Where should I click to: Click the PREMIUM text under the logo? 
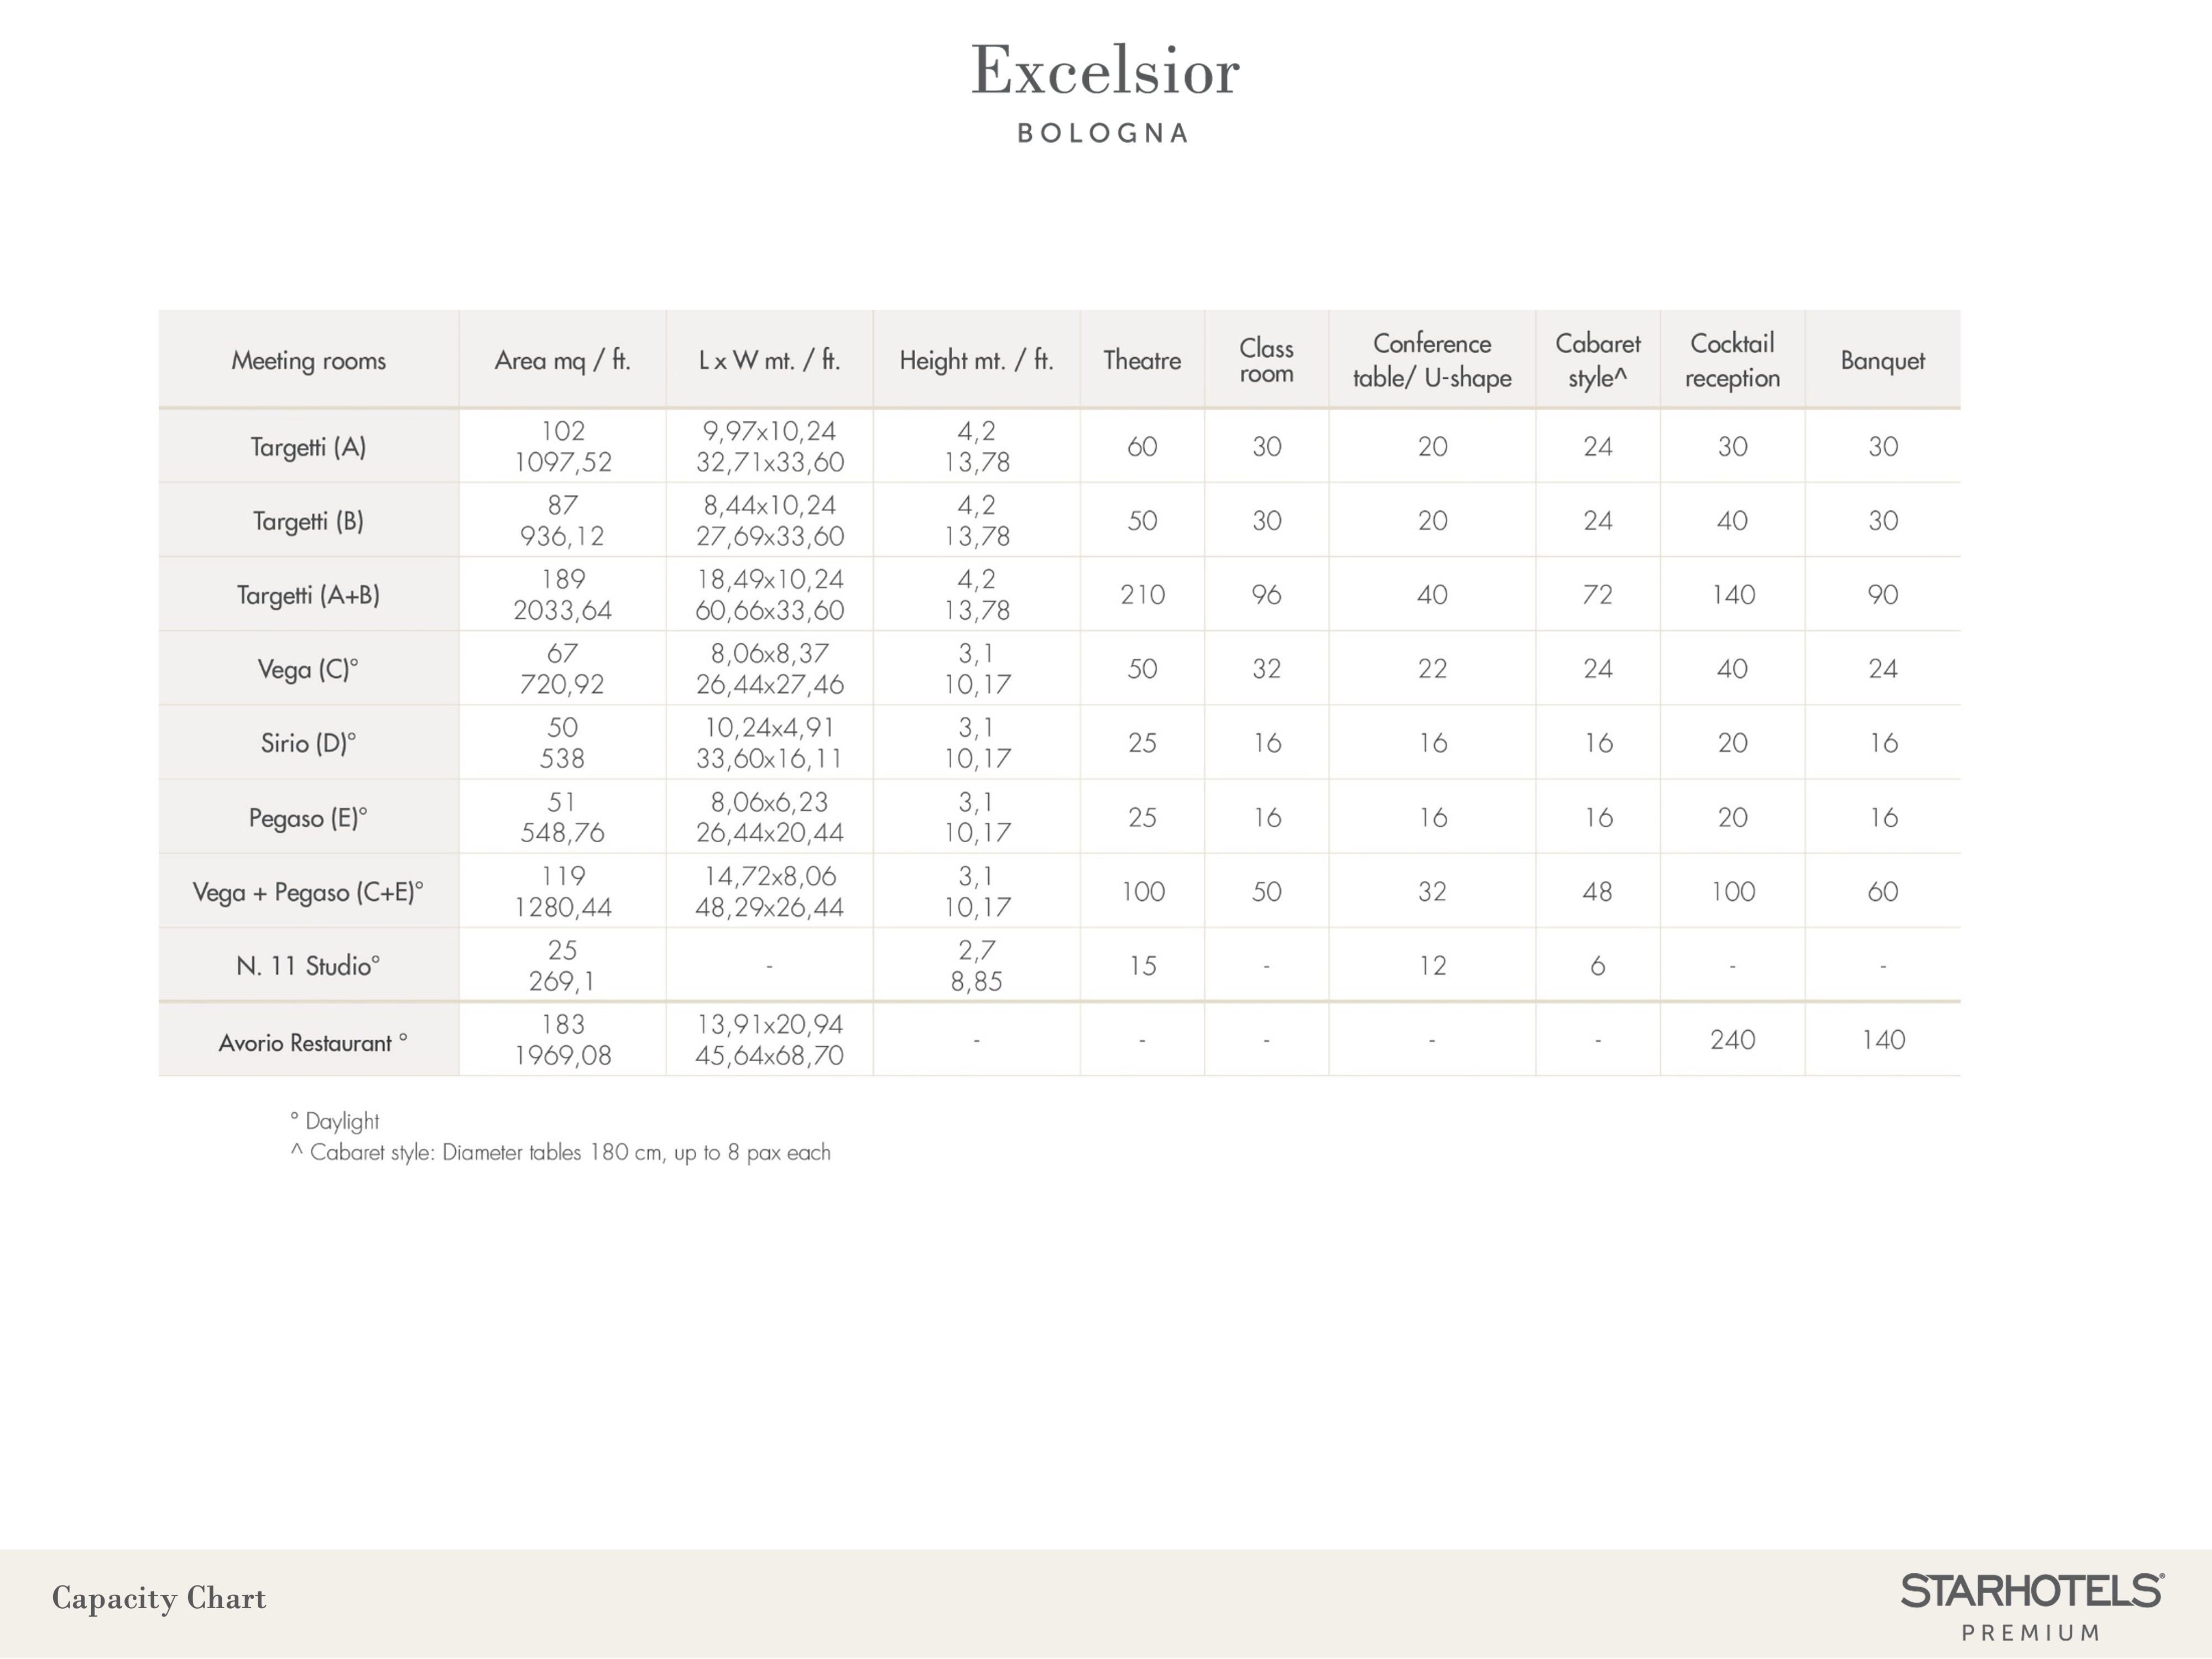[x=2031, y=1633]
